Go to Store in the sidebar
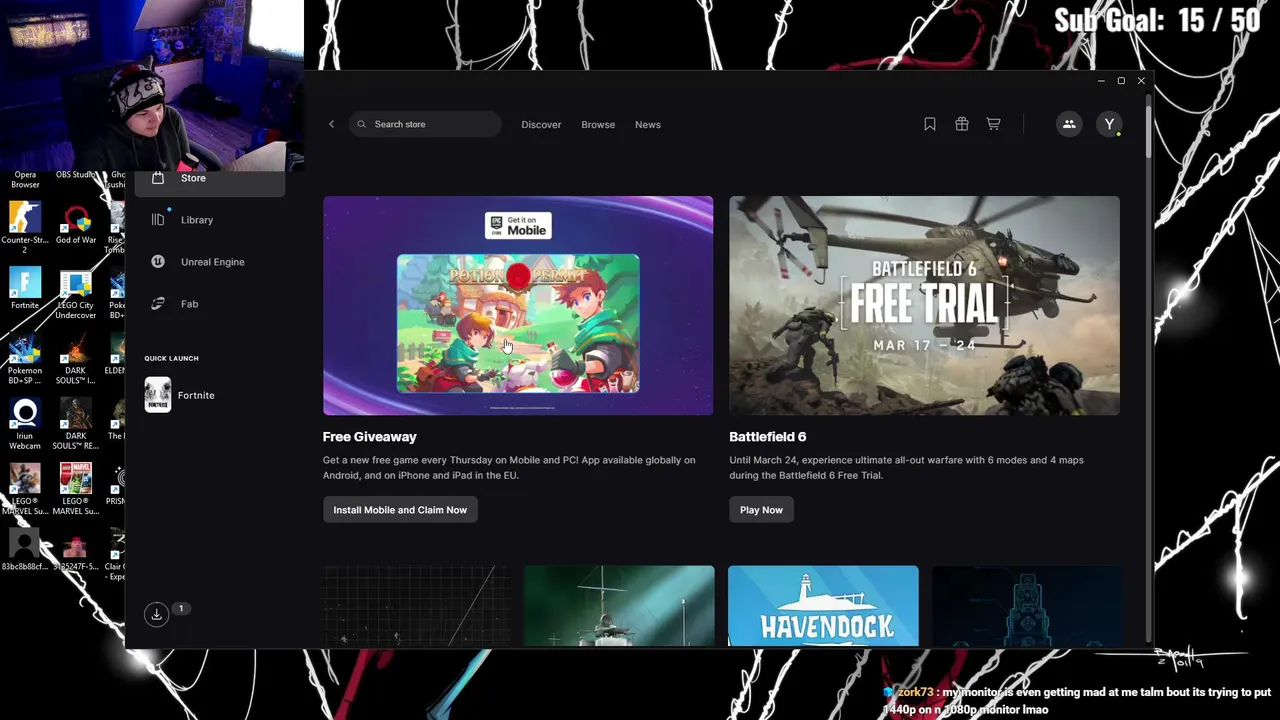 pos(210,178)
